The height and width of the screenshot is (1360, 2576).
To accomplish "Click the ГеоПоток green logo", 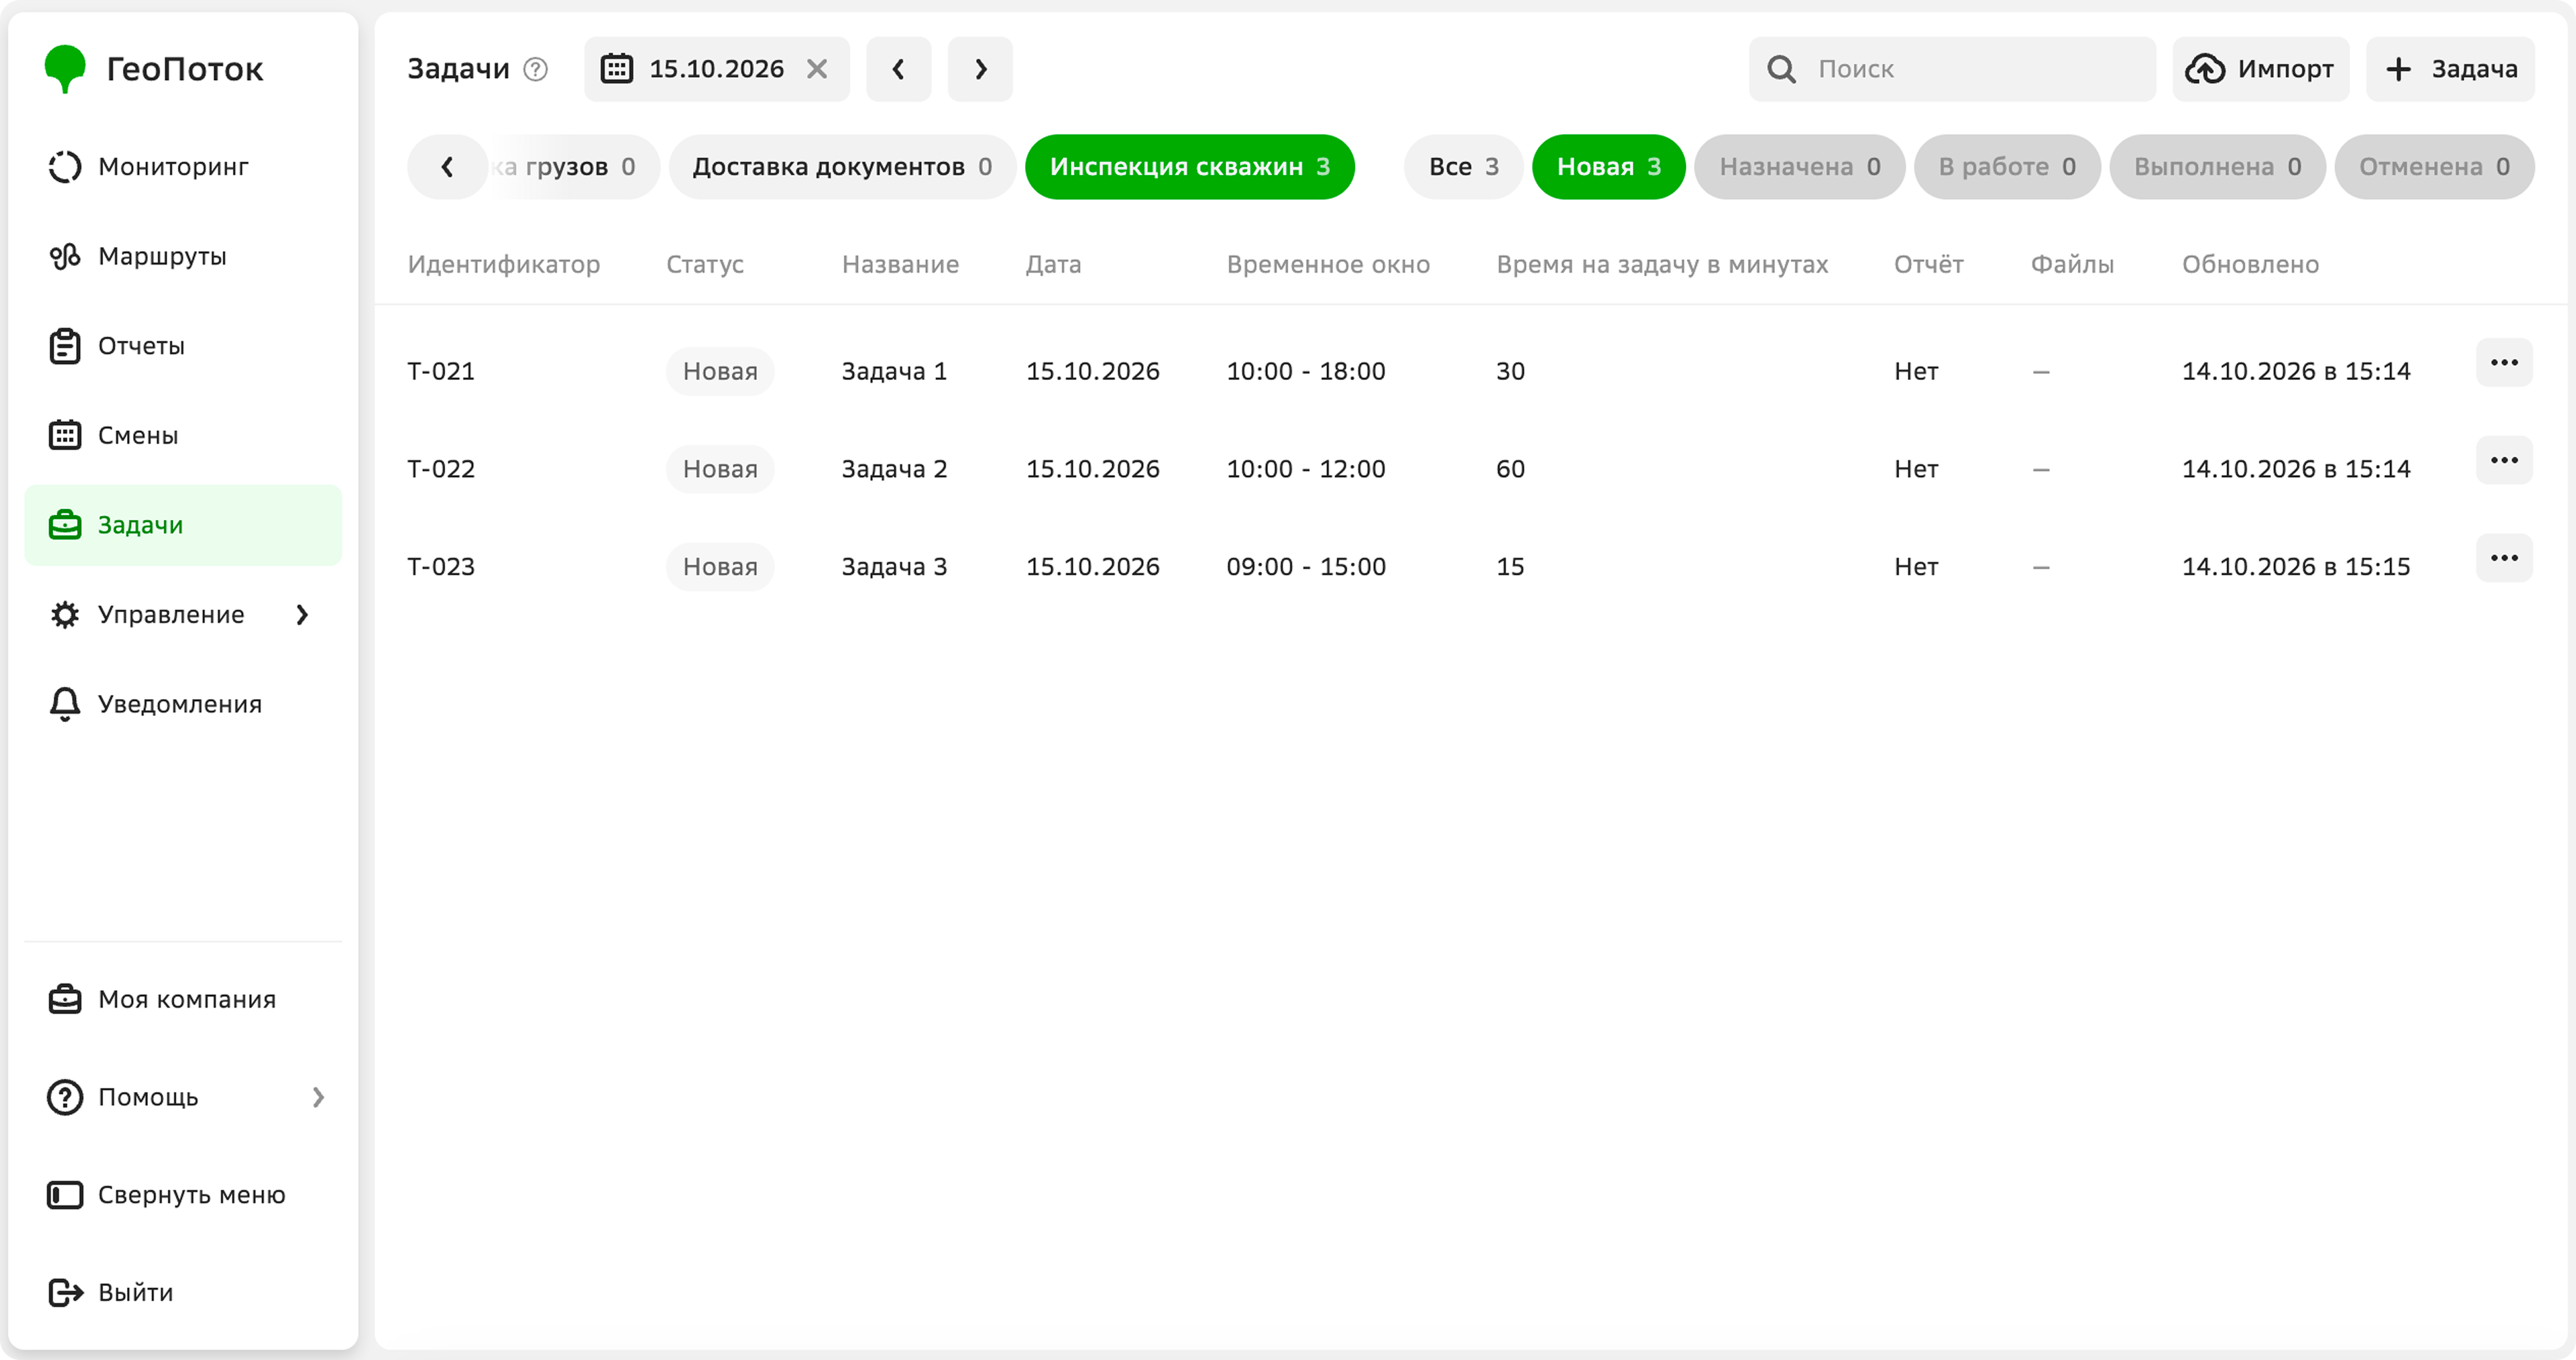I will [x=65, y=69].
